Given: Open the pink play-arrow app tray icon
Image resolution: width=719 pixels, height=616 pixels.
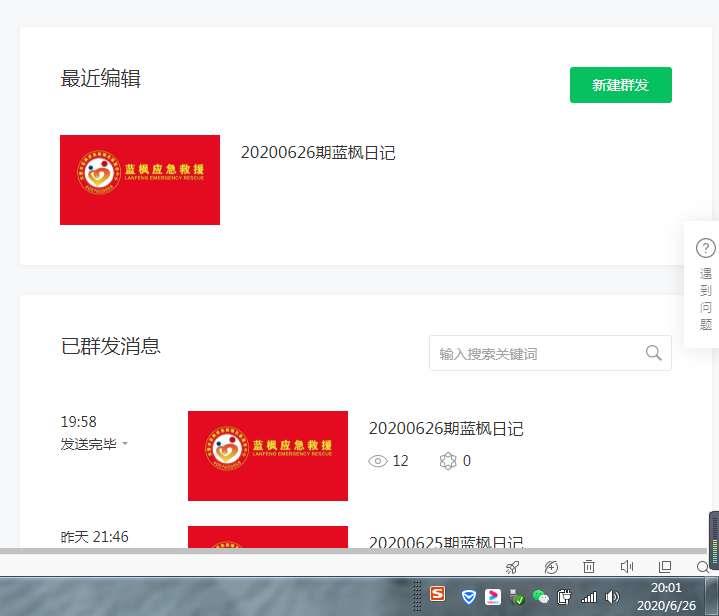Looking at the screenshot, I should coord(492,597).
